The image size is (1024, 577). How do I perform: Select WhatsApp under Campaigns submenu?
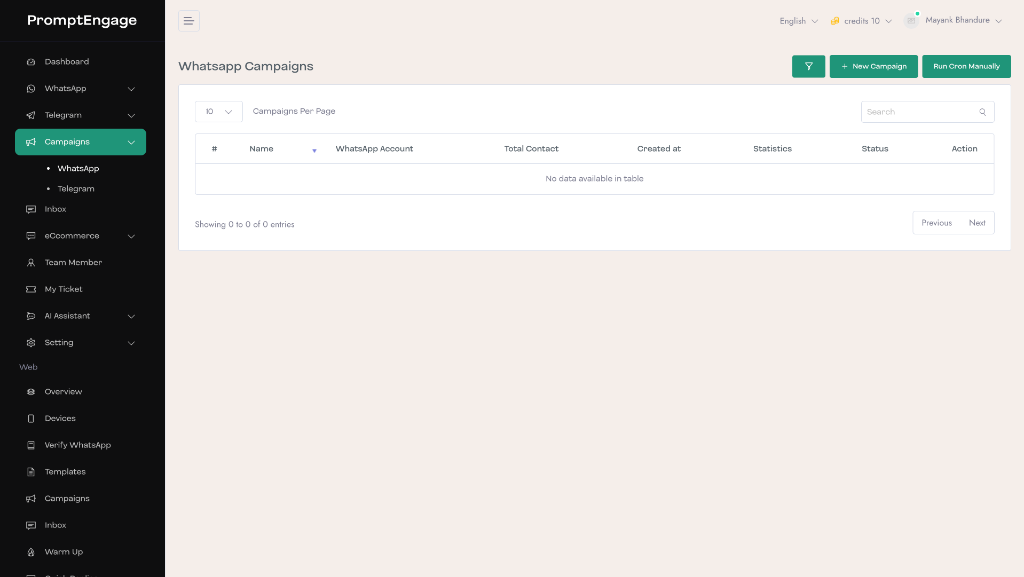click(x=78, y=168)
